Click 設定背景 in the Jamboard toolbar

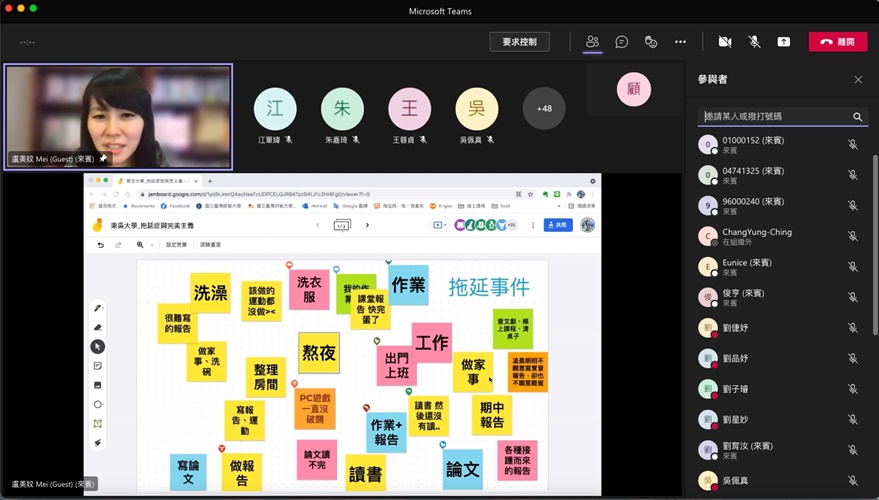point(176,244)
